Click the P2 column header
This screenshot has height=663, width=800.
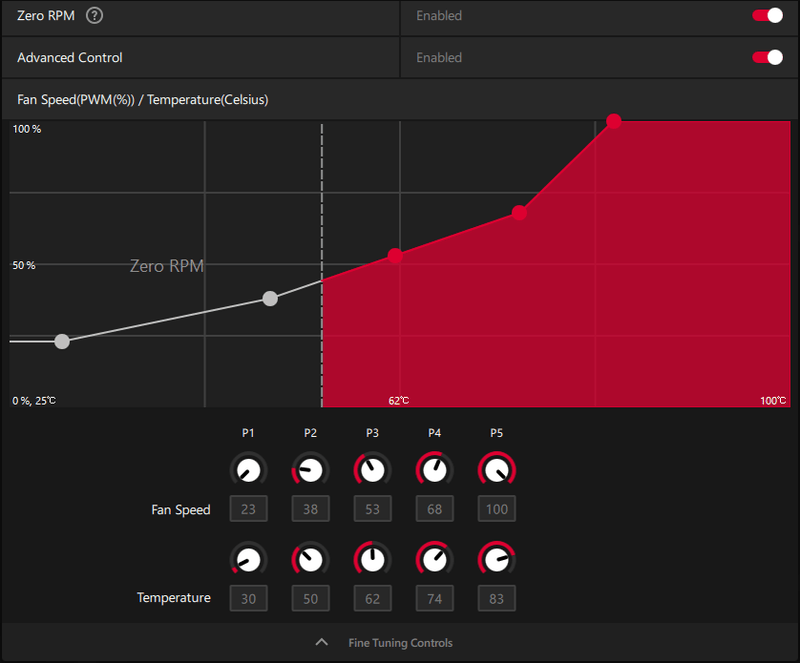(310, 433)
